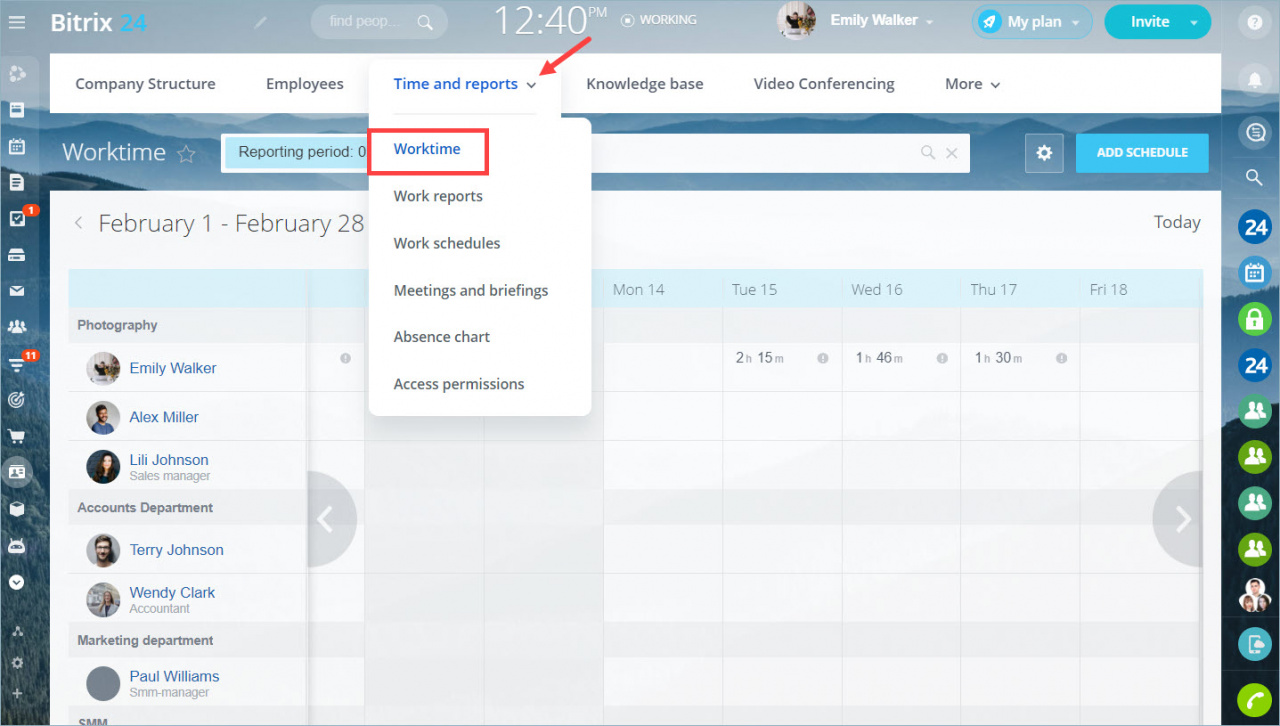This screenshot has width=1280, height=726.
Task: Open the calendar chat icon in right panel
Action: (1254, 271)
